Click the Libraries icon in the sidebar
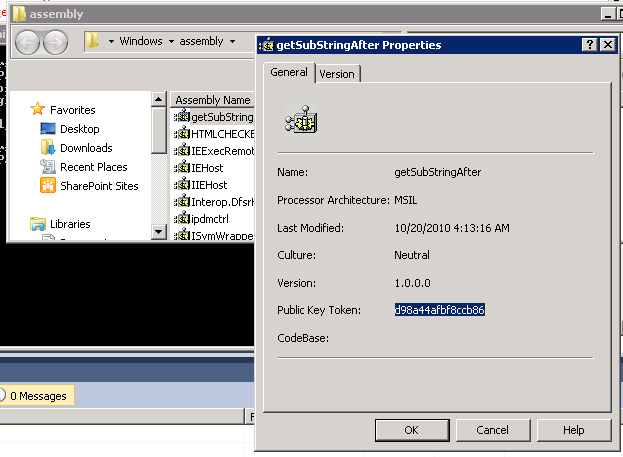 pyautogui.click(x=38, y=224)
